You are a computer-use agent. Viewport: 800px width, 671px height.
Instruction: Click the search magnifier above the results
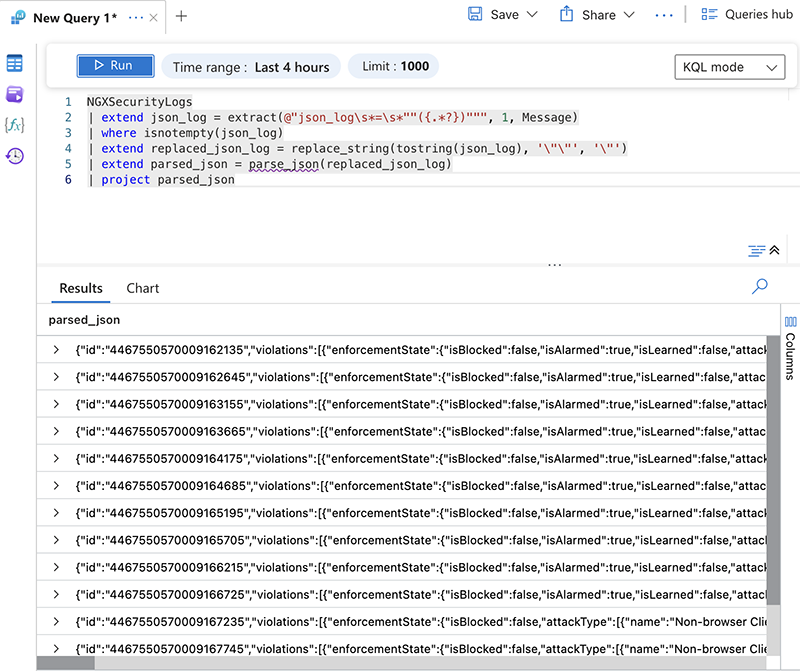pos(759,286)
